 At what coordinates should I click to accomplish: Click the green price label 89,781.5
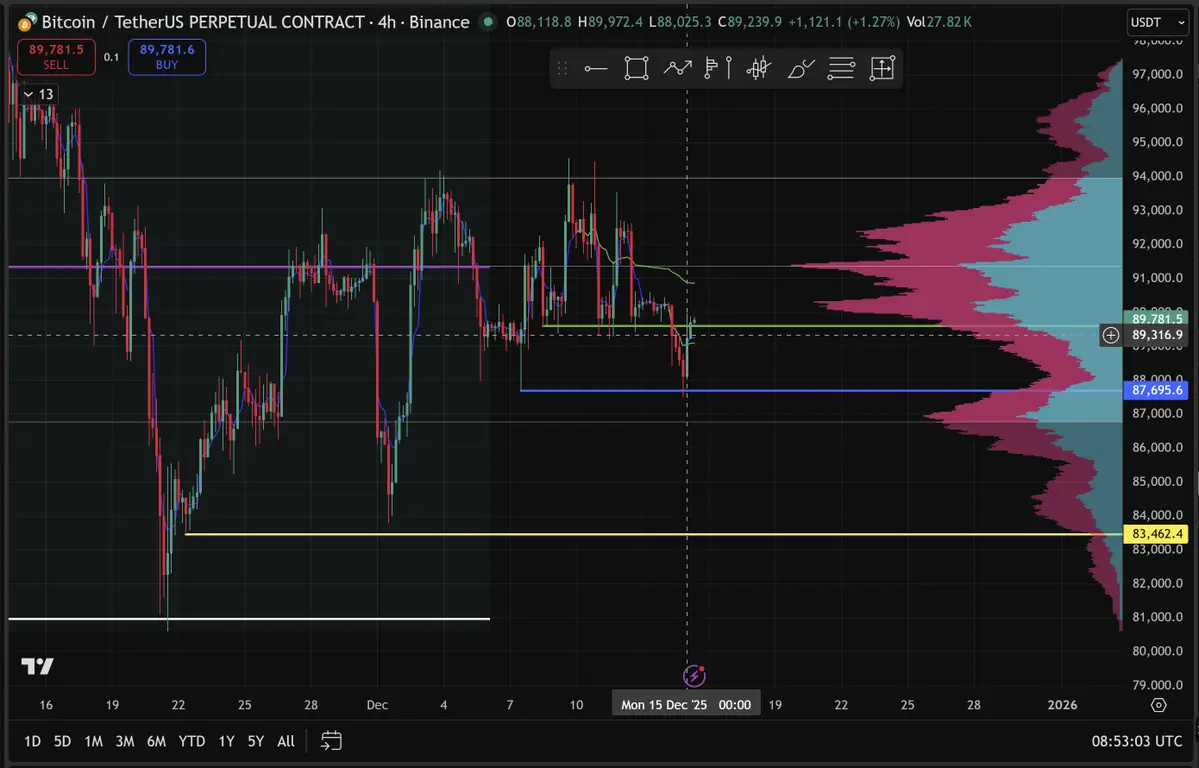(1156, 318)
